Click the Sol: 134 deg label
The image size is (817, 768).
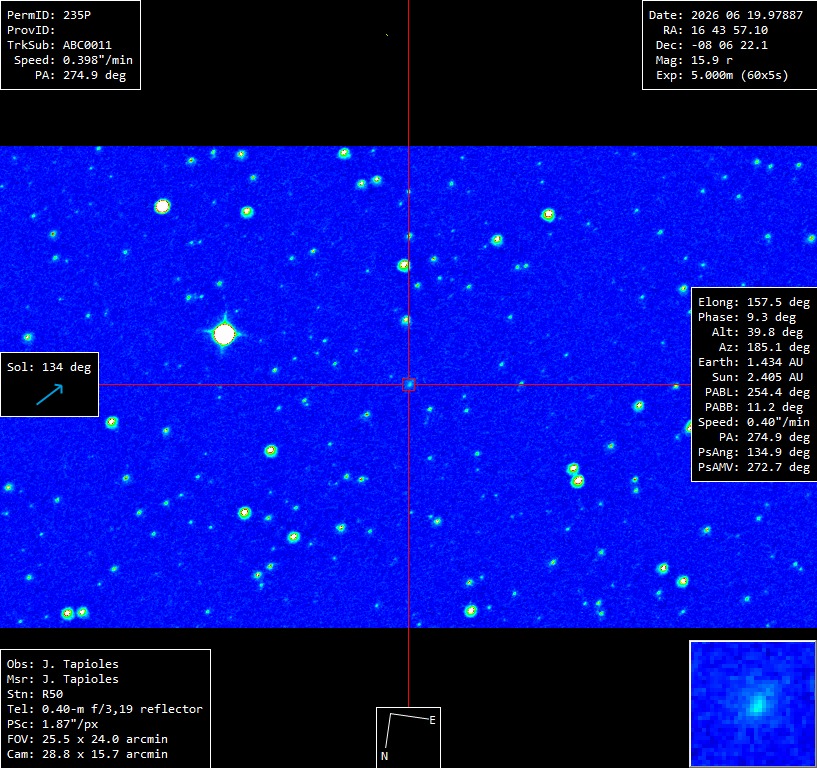point(49,367)
